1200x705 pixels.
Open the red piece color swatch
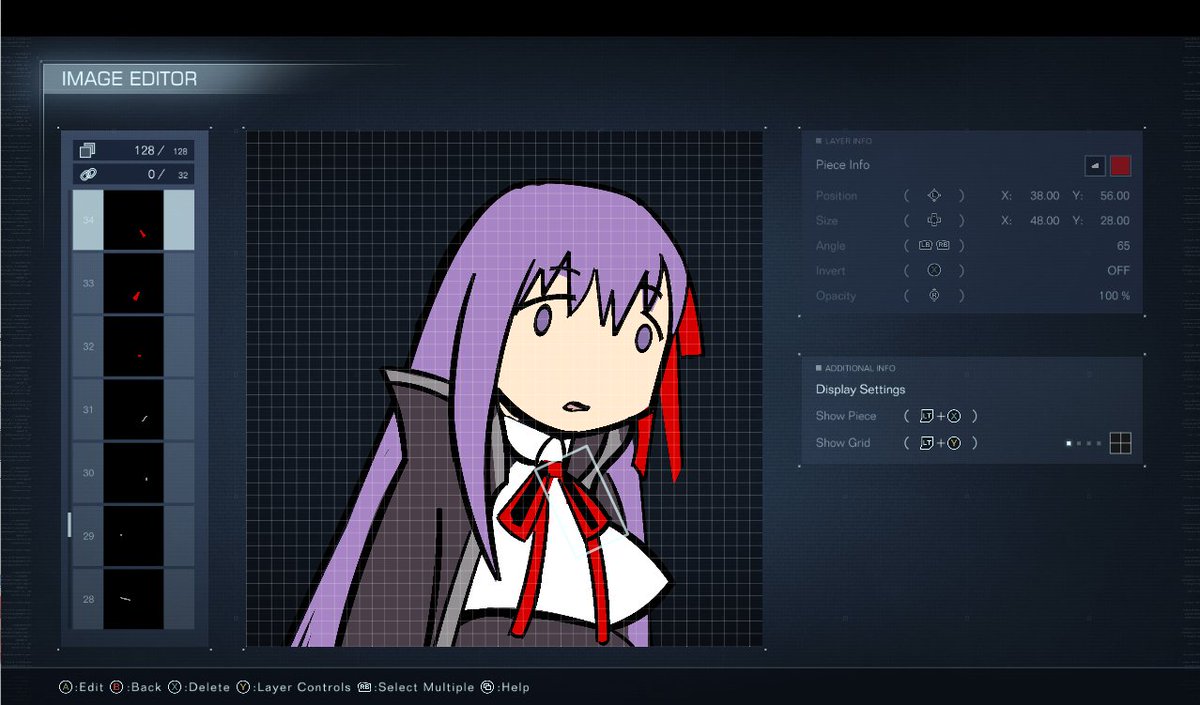(x=1120, y=165)
